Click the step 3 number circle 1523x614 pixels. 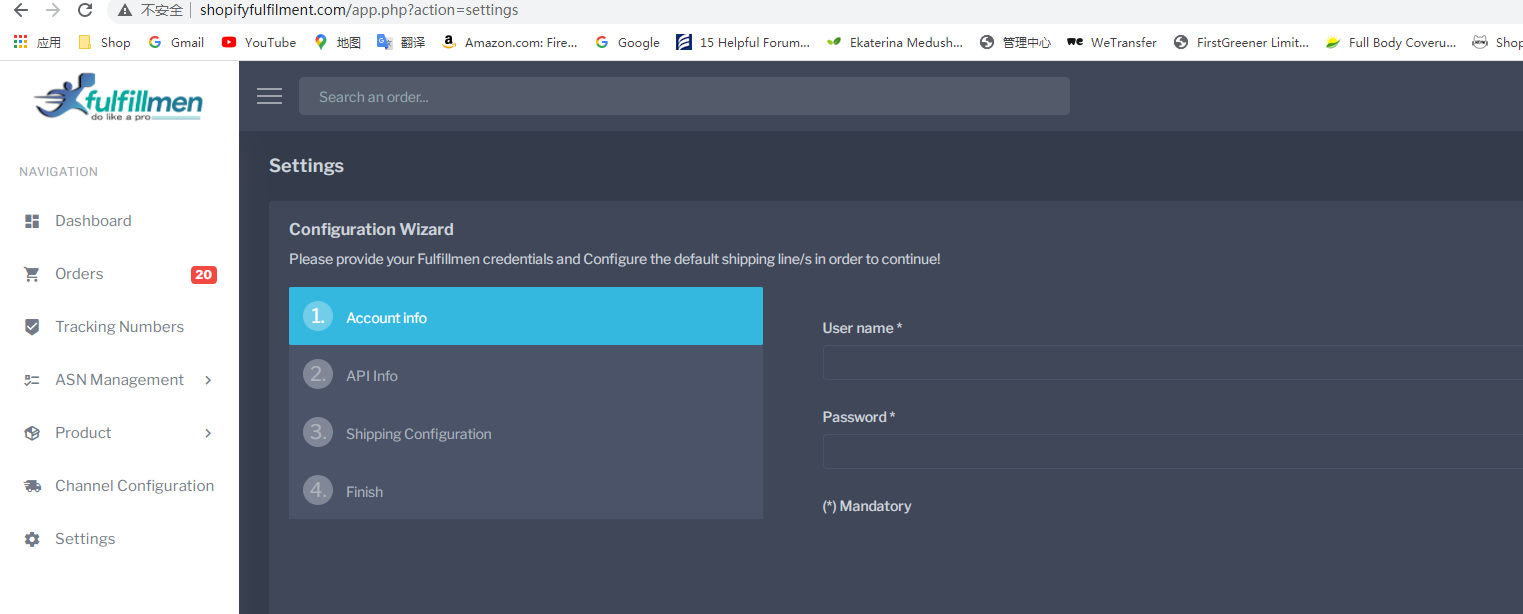[318, 432]
